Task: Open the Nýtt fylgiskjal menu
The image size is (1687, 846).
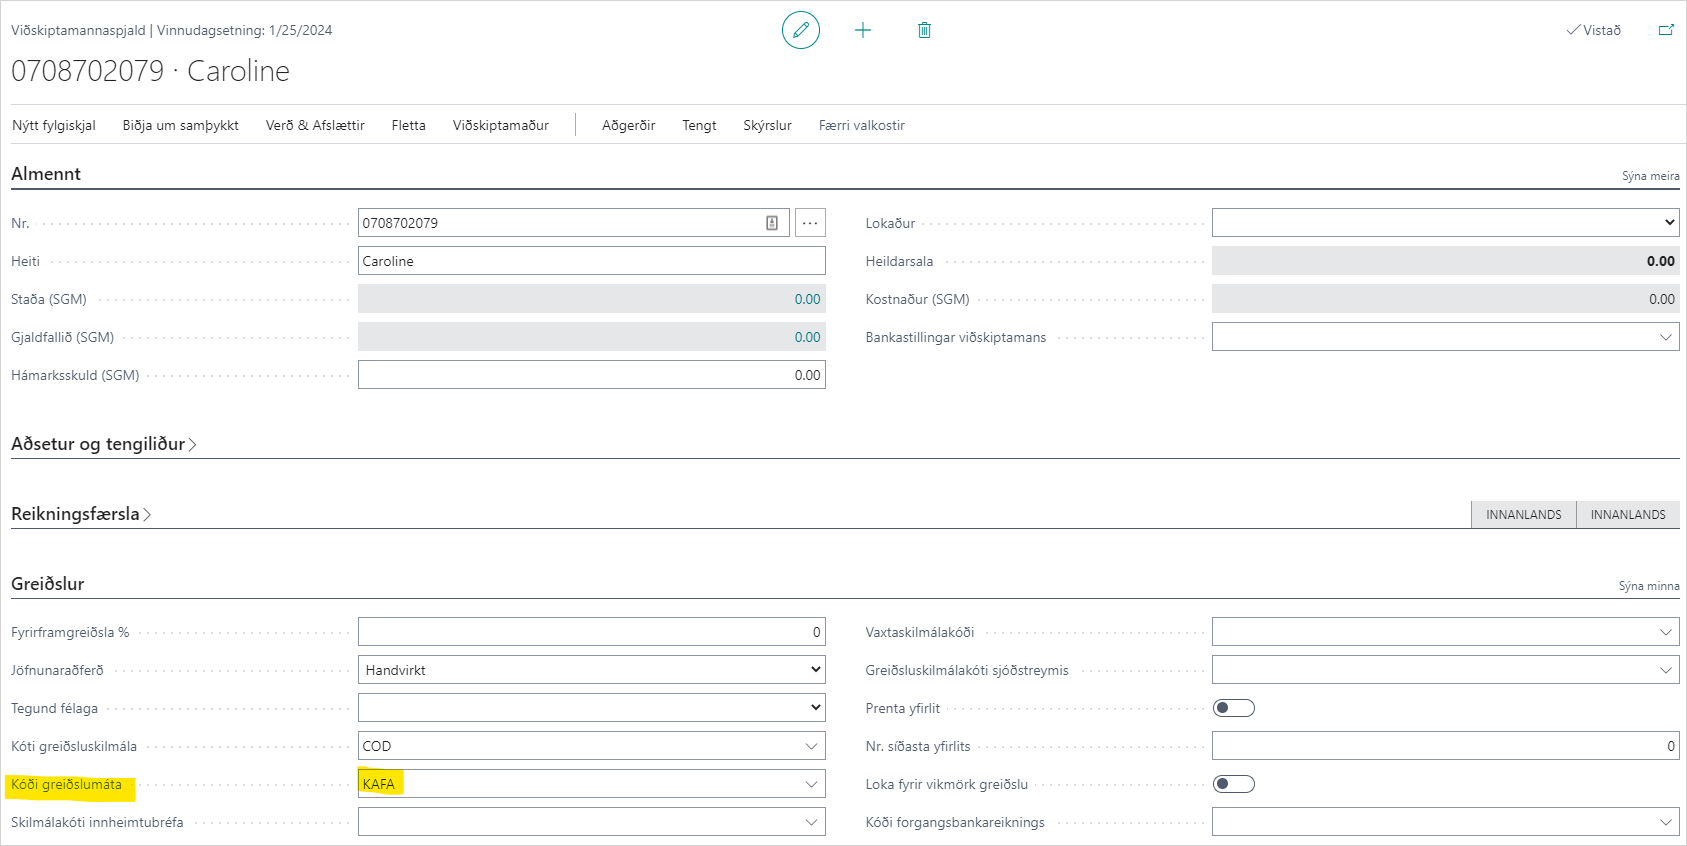Action: (54, 125)
